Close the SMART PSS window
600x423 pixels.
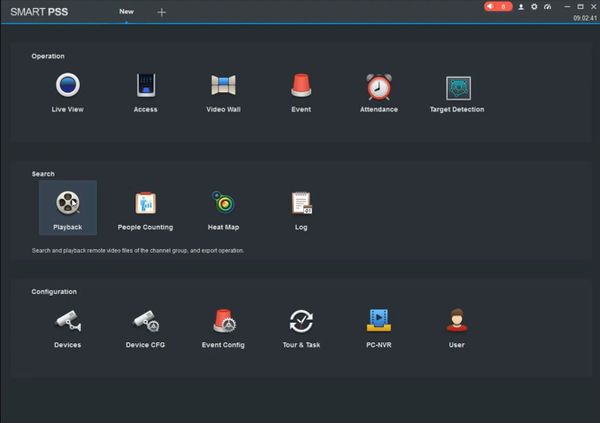593,7
